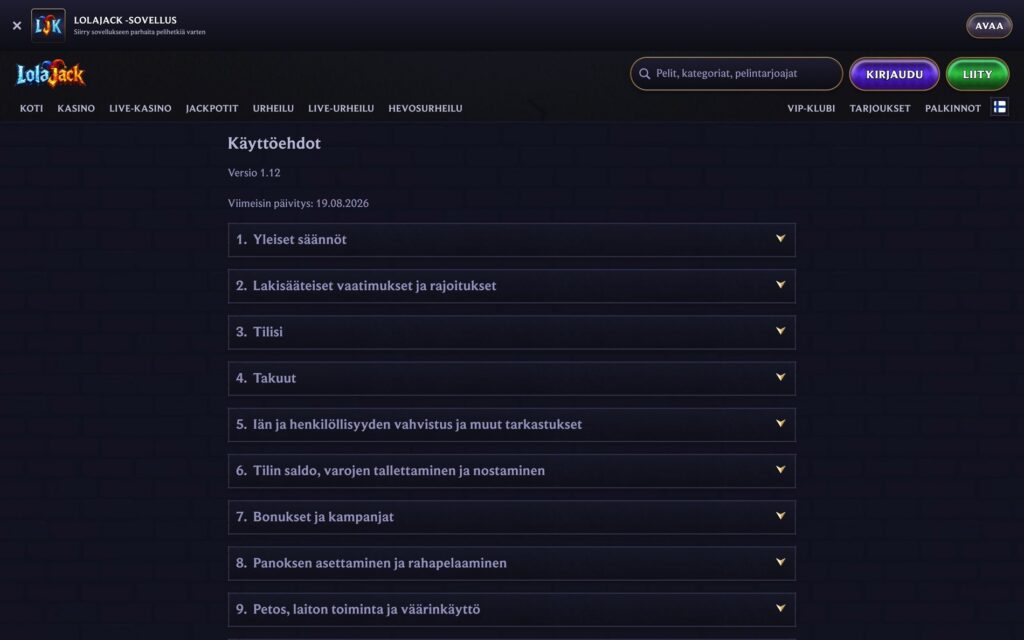Viewport: 1024px width, 640px height.
Task: Click the search magnifier icon
Action: coord(645,74)
